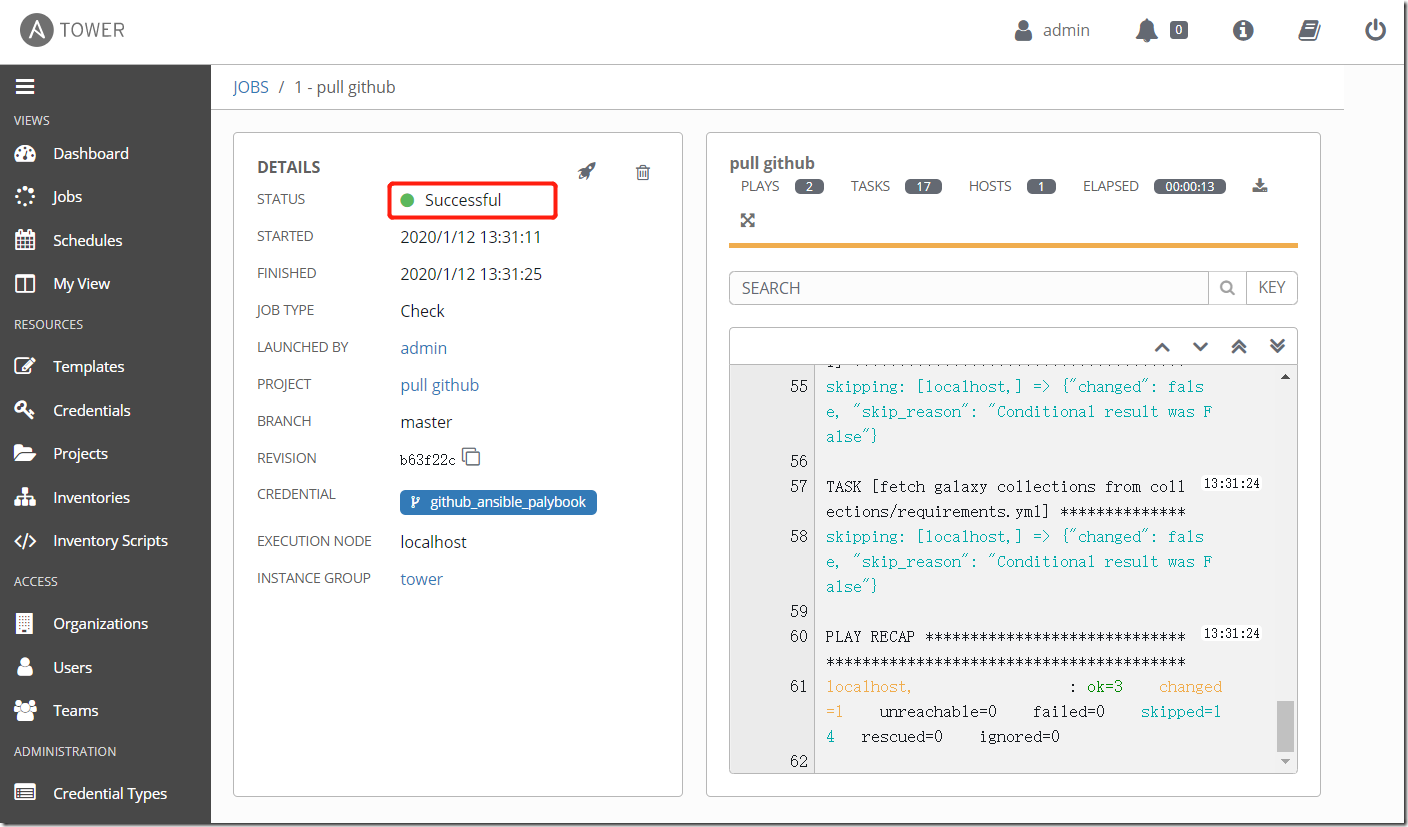Open the pull github project link
The image size is (1408, 827).
440,385
